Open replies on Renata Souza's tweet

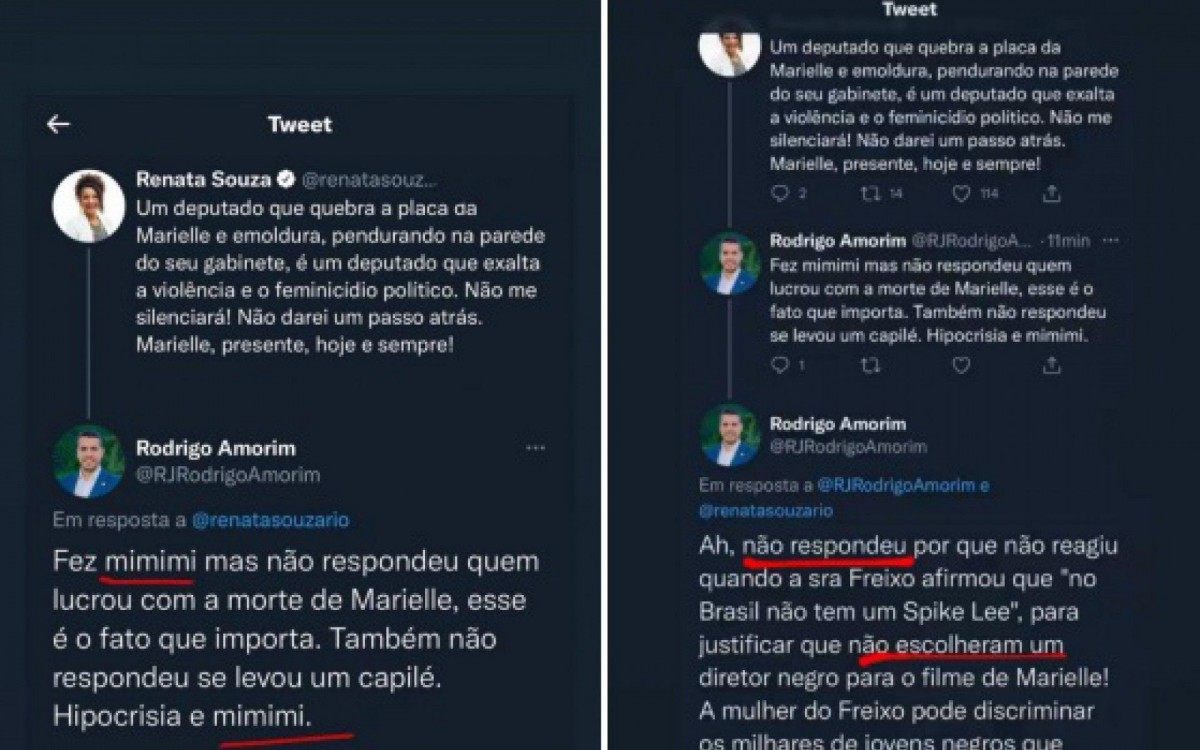[781, 191]
